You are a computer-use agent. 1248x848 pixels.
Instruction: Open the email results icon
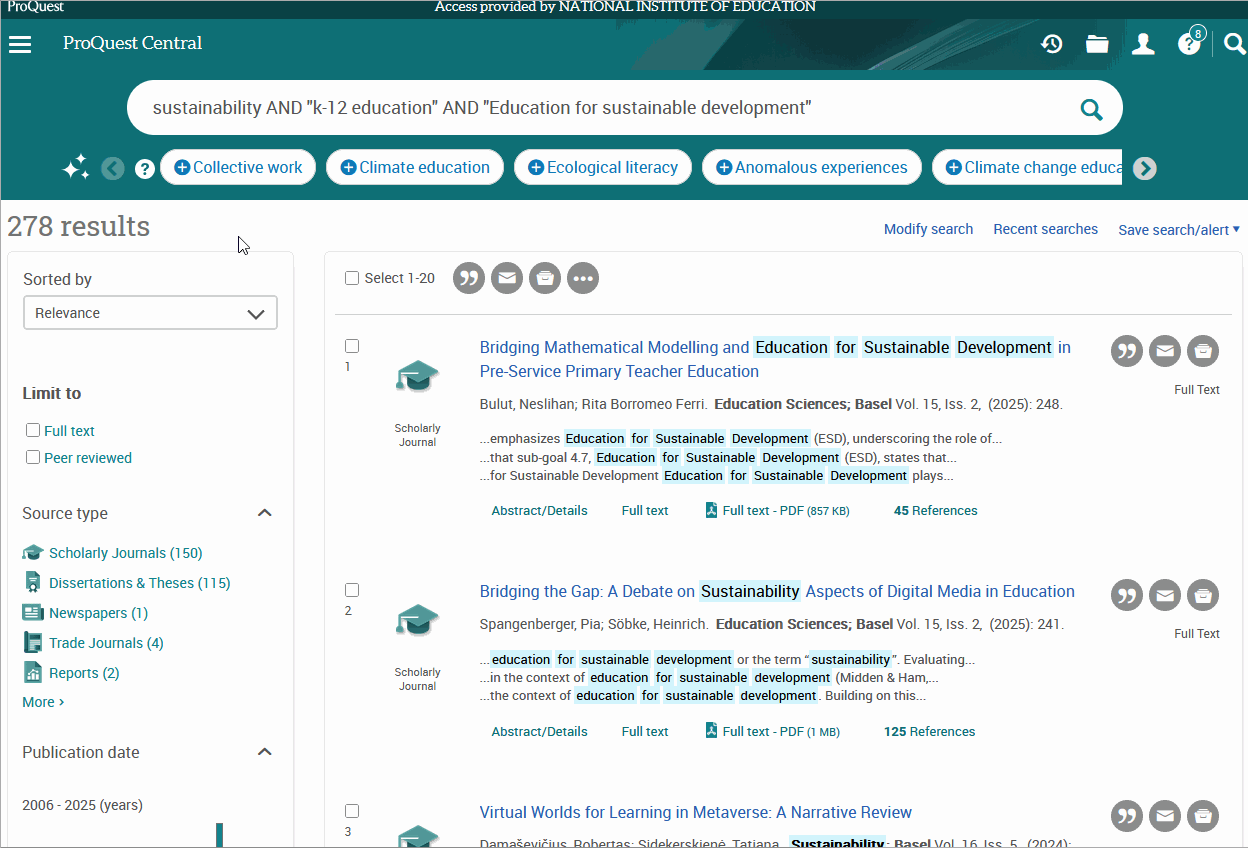506,278
